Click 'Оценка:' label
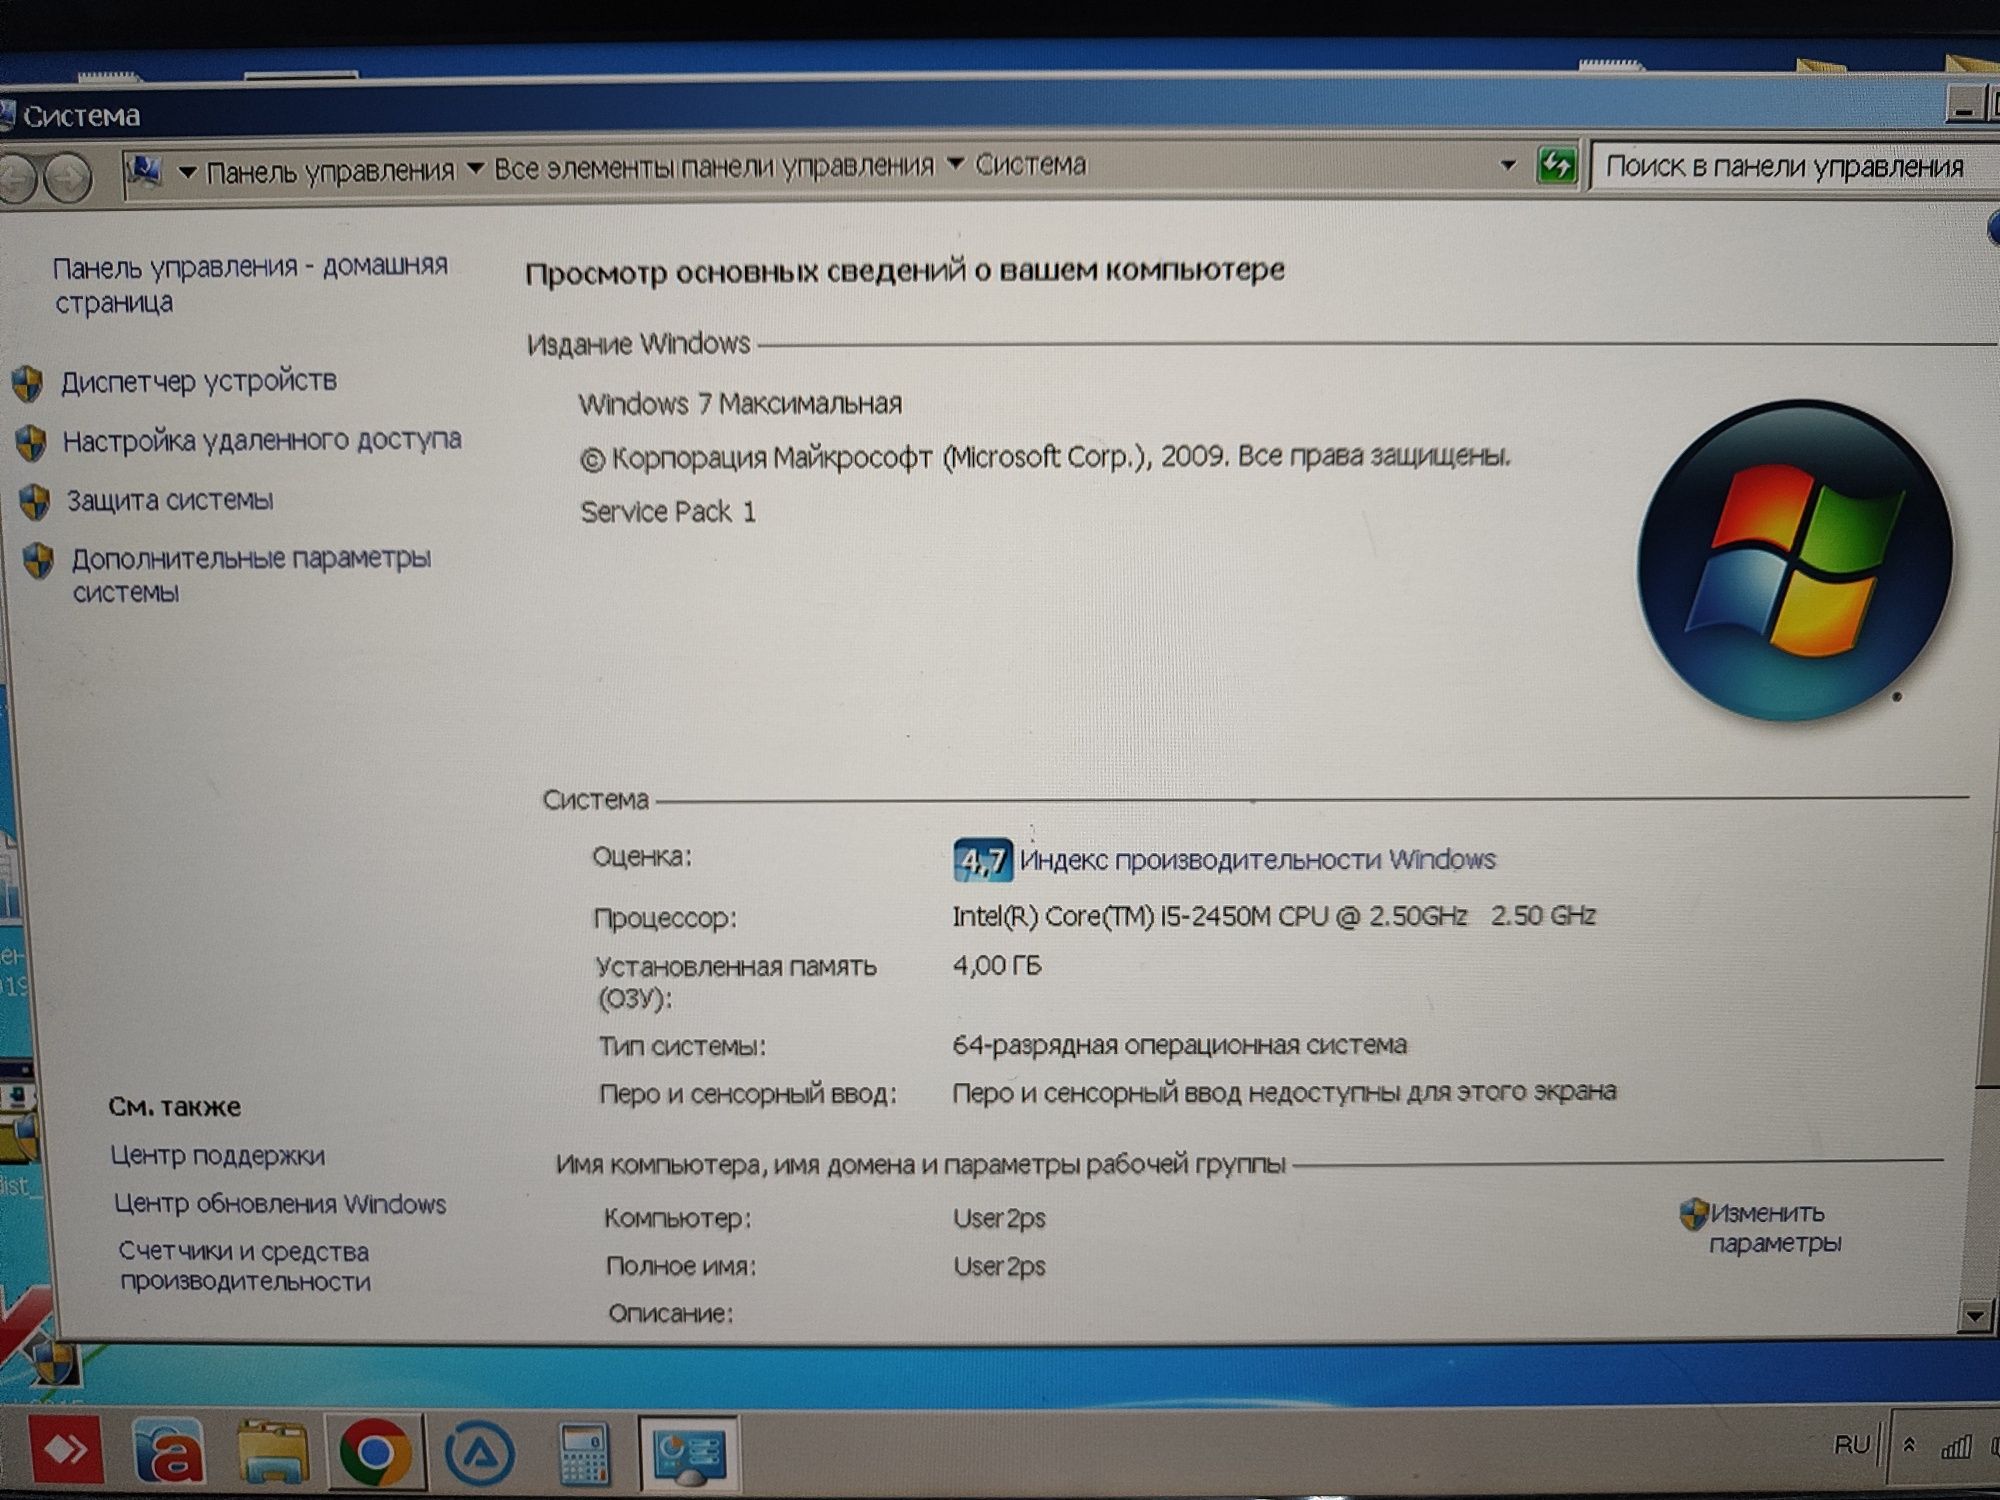Image resolution: width=2000 pixels, height=1500 pixels. [642, 857]
